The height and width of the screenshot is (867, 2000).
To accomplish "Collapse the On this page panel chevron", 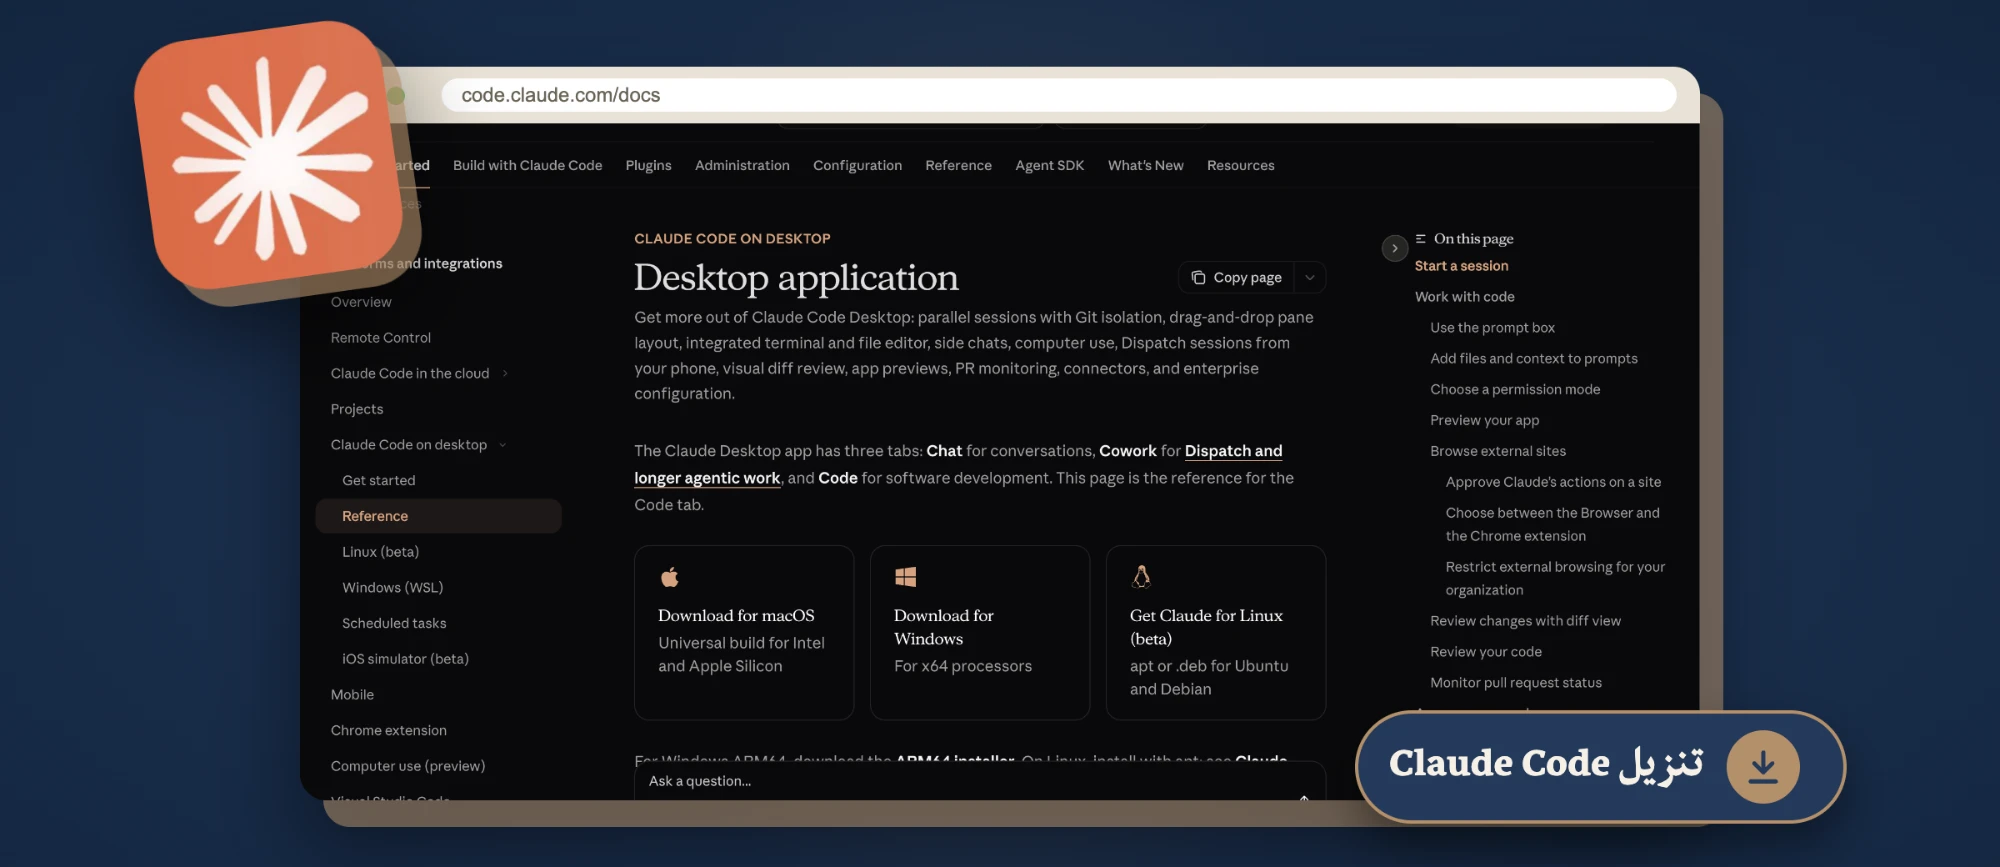I will (x=1395, y=248).
